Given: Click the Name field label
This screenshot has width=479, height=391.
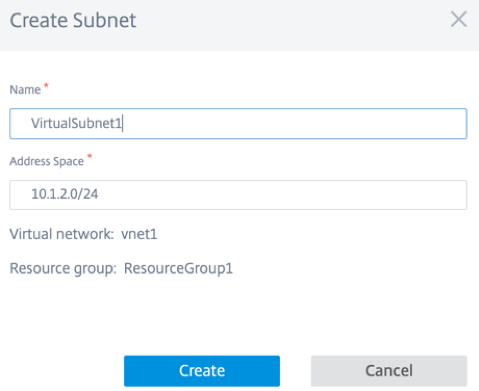Looking at the screenshot, I should coord(25,90).
